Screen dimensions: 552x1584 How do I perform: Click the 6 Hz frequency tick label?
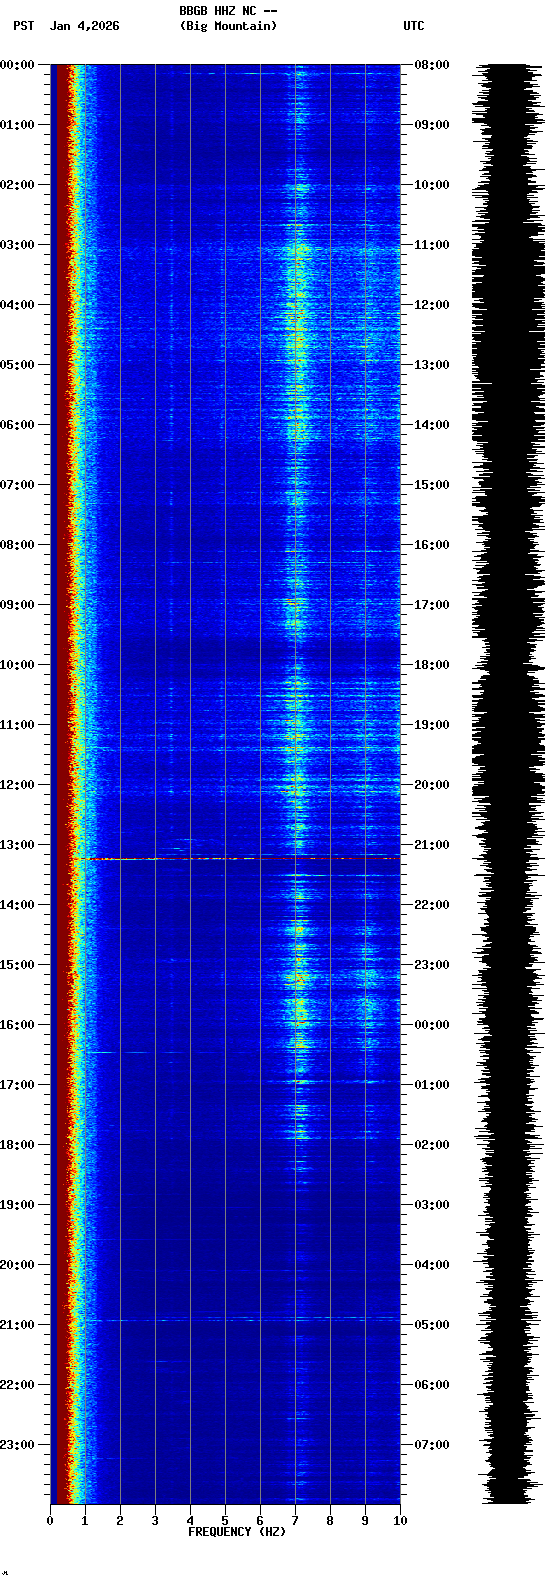[260, 1521]
